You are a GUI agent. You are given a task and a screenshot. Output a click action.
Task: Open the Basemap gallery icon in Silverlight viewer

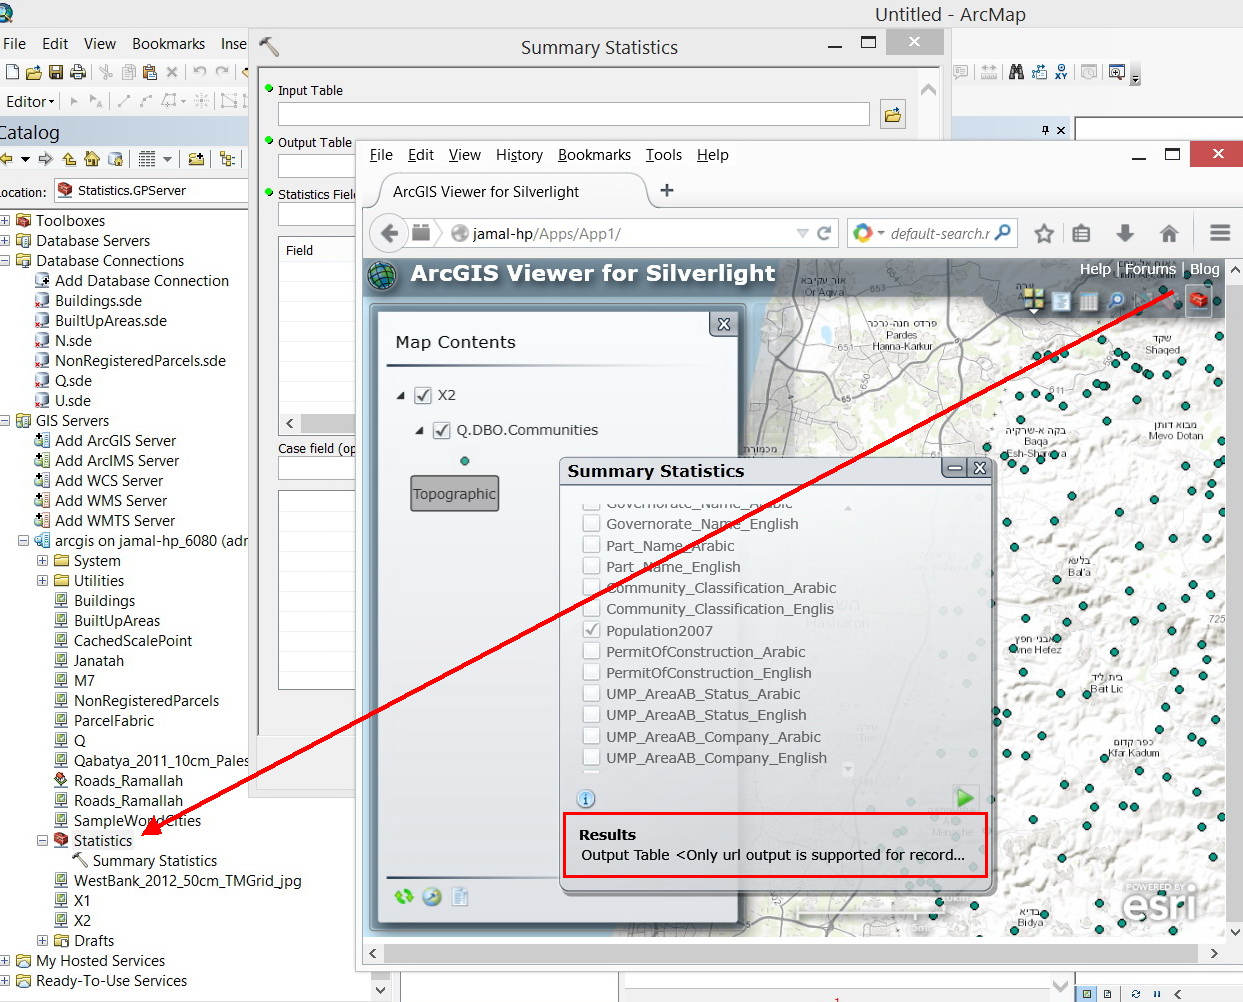click(1033, 300)
